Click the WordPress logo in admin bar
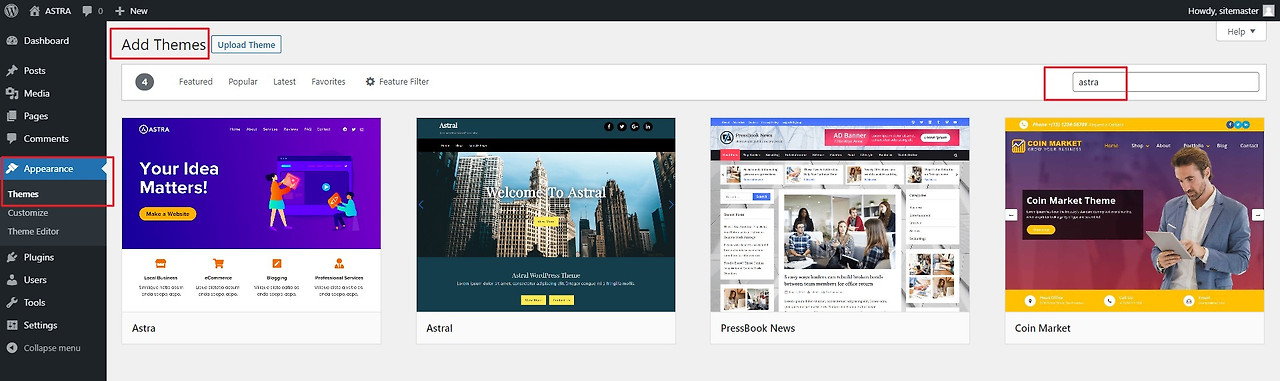The height and width of the screenshot is (381, 1280). (x=12, y=10)
